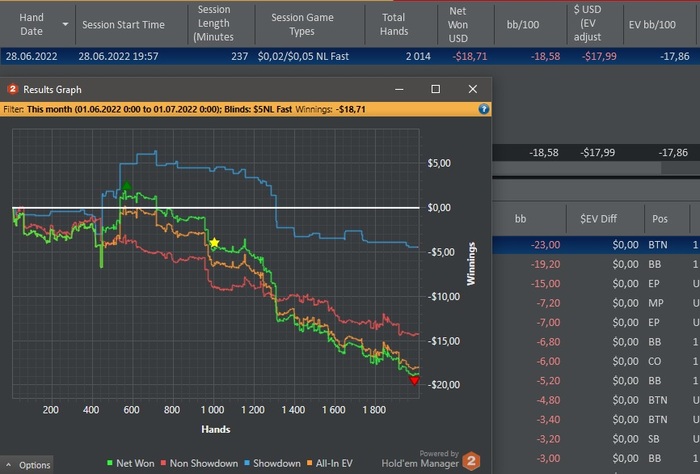Close the Results Graph window
Viewport: 700px width, 474px height.
(473, 89)
